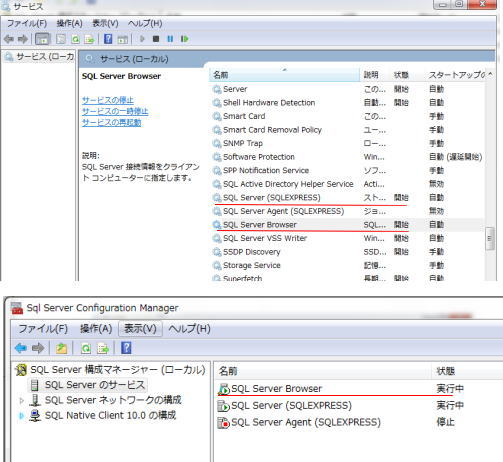Select SQL Active Directory Helper Service
The image size is (503, 462).
point(347,184)
